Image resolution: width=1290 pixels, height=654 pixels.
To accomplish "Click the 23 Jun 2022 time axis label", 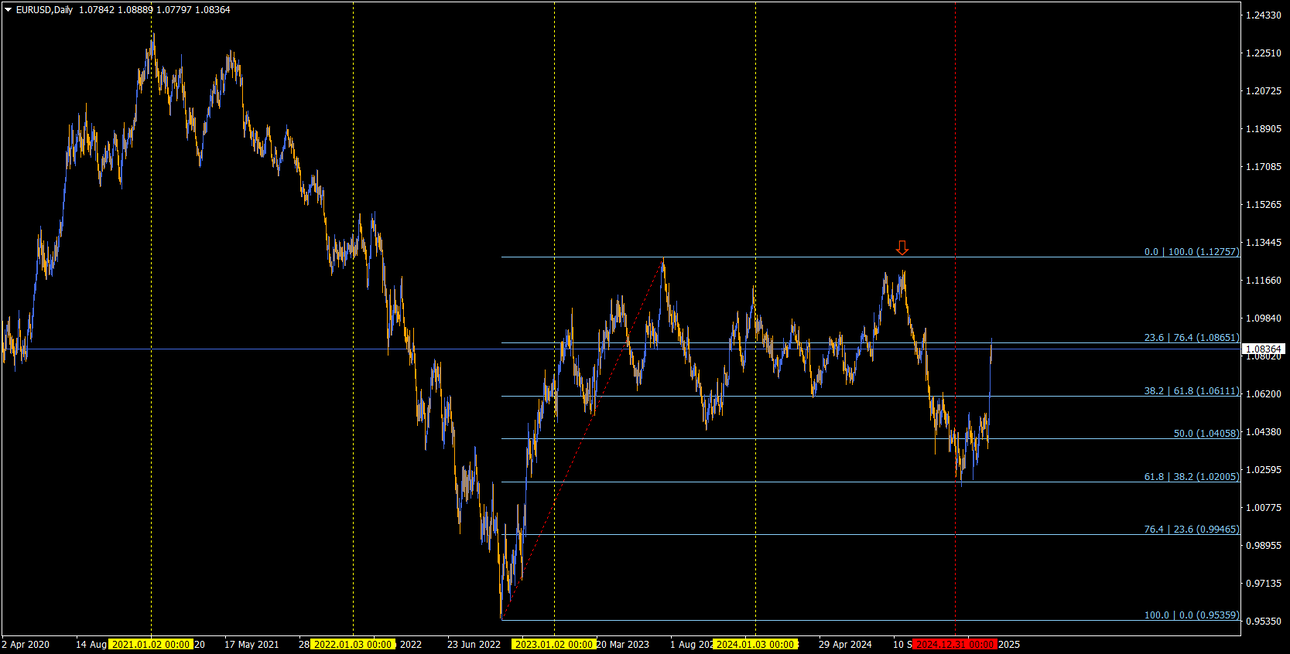I will (474, 645).
